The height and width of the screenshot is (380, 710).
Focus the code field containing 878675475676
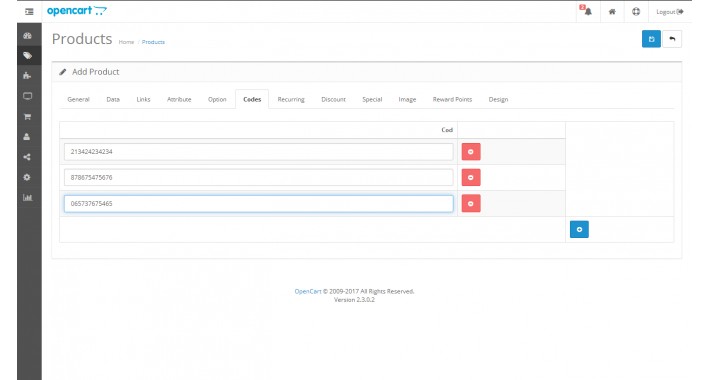pyautogui.click(x=259, y=178)
